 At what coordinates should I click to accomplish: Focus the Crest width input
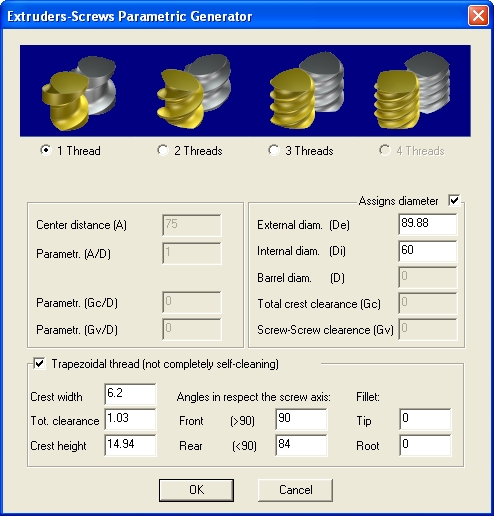[130, 394]
